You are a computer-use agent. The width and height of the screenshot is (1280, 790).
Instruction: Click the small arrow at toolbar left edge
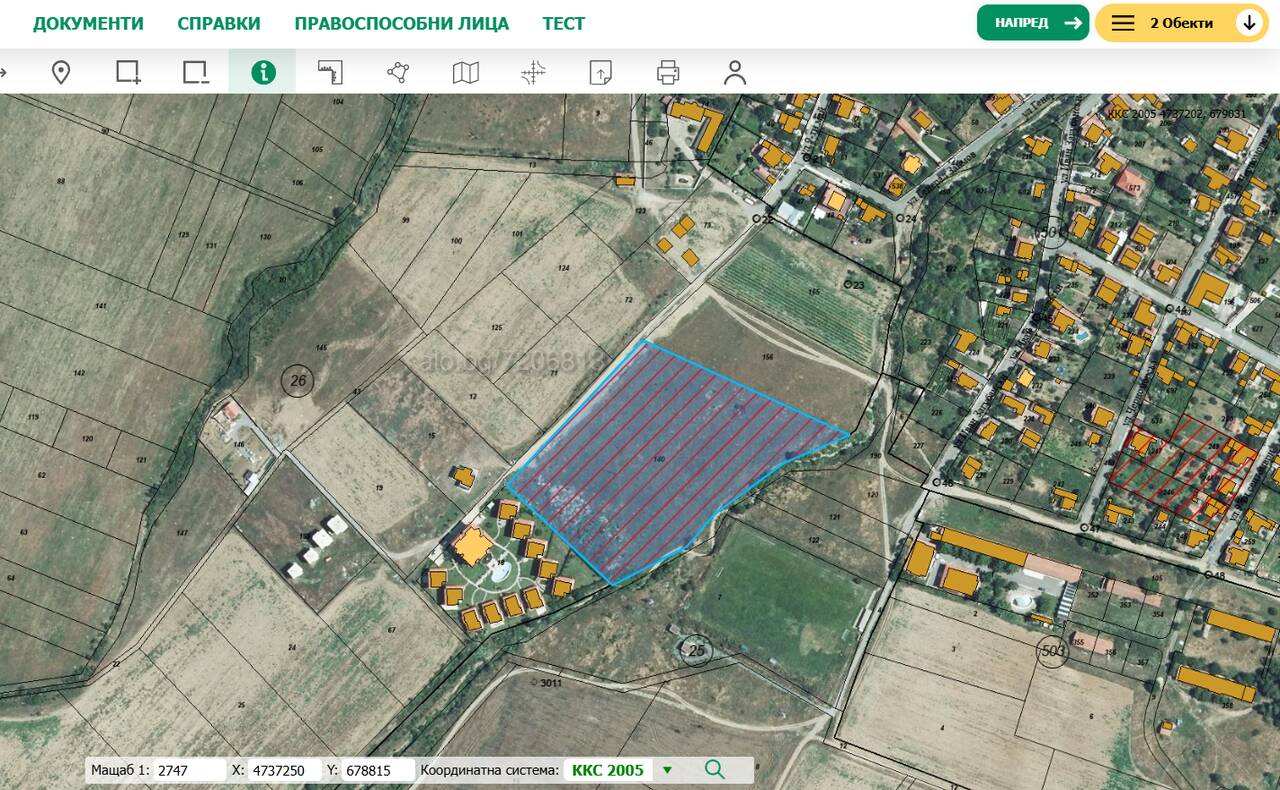[x=4, y=72]
